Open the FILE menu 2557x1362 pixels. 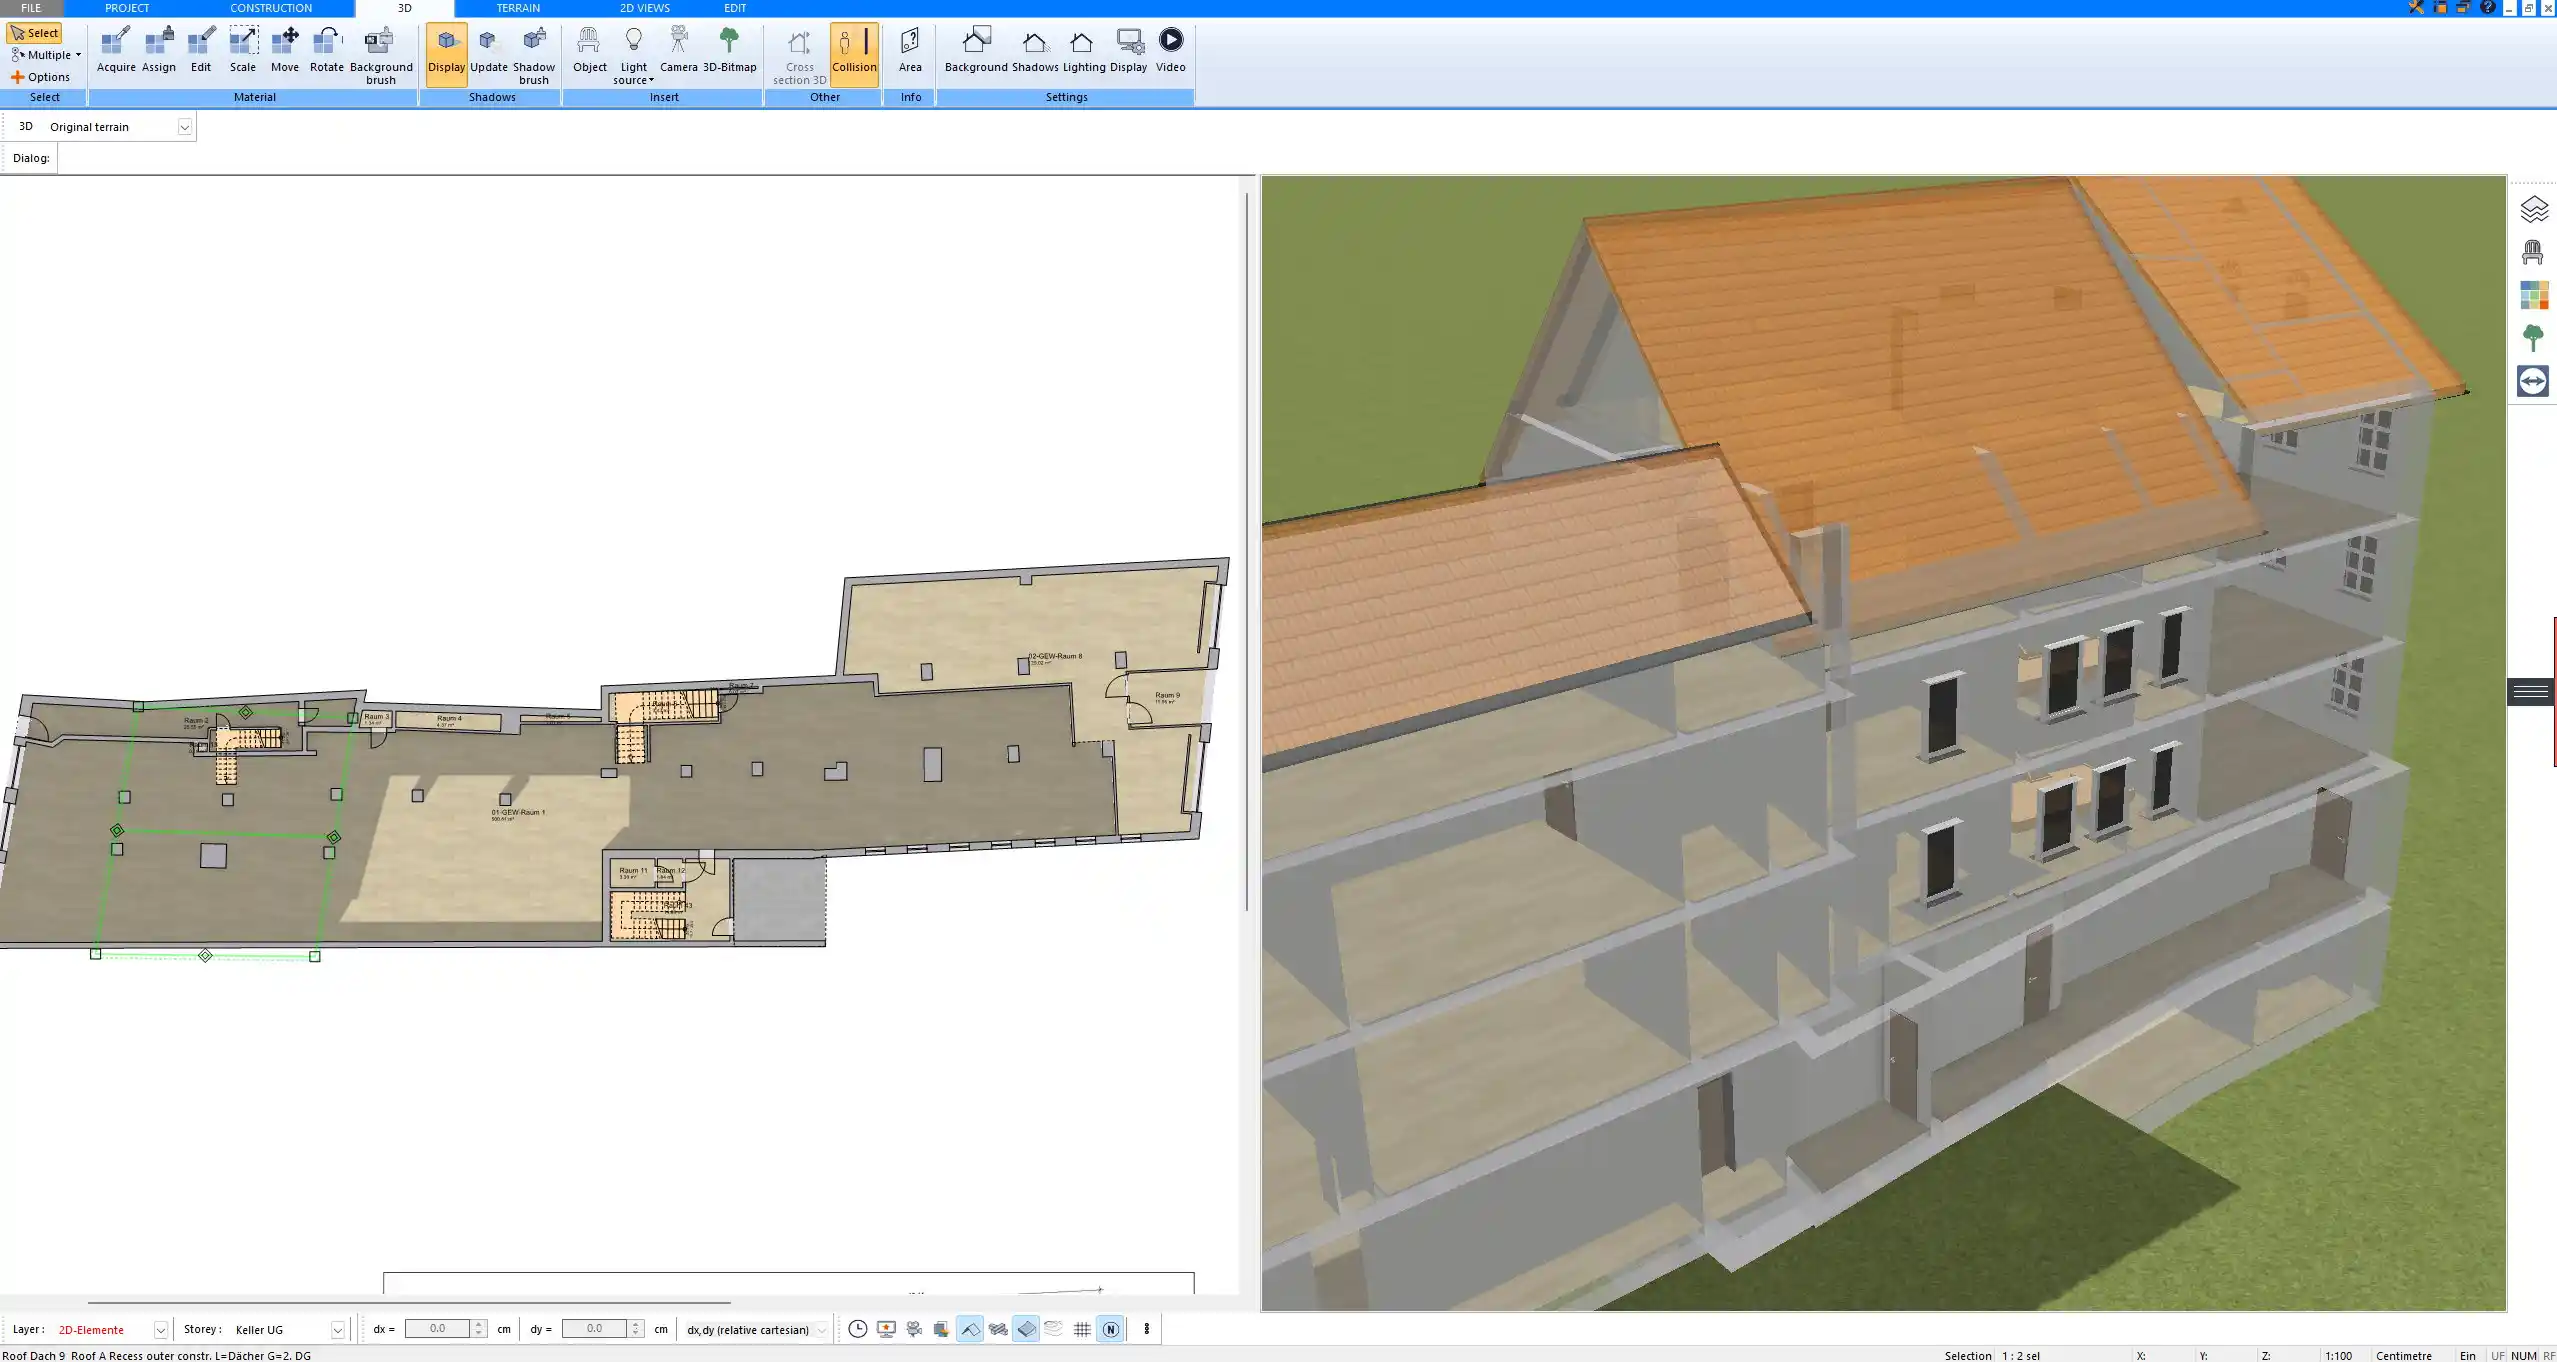[31, 8]
